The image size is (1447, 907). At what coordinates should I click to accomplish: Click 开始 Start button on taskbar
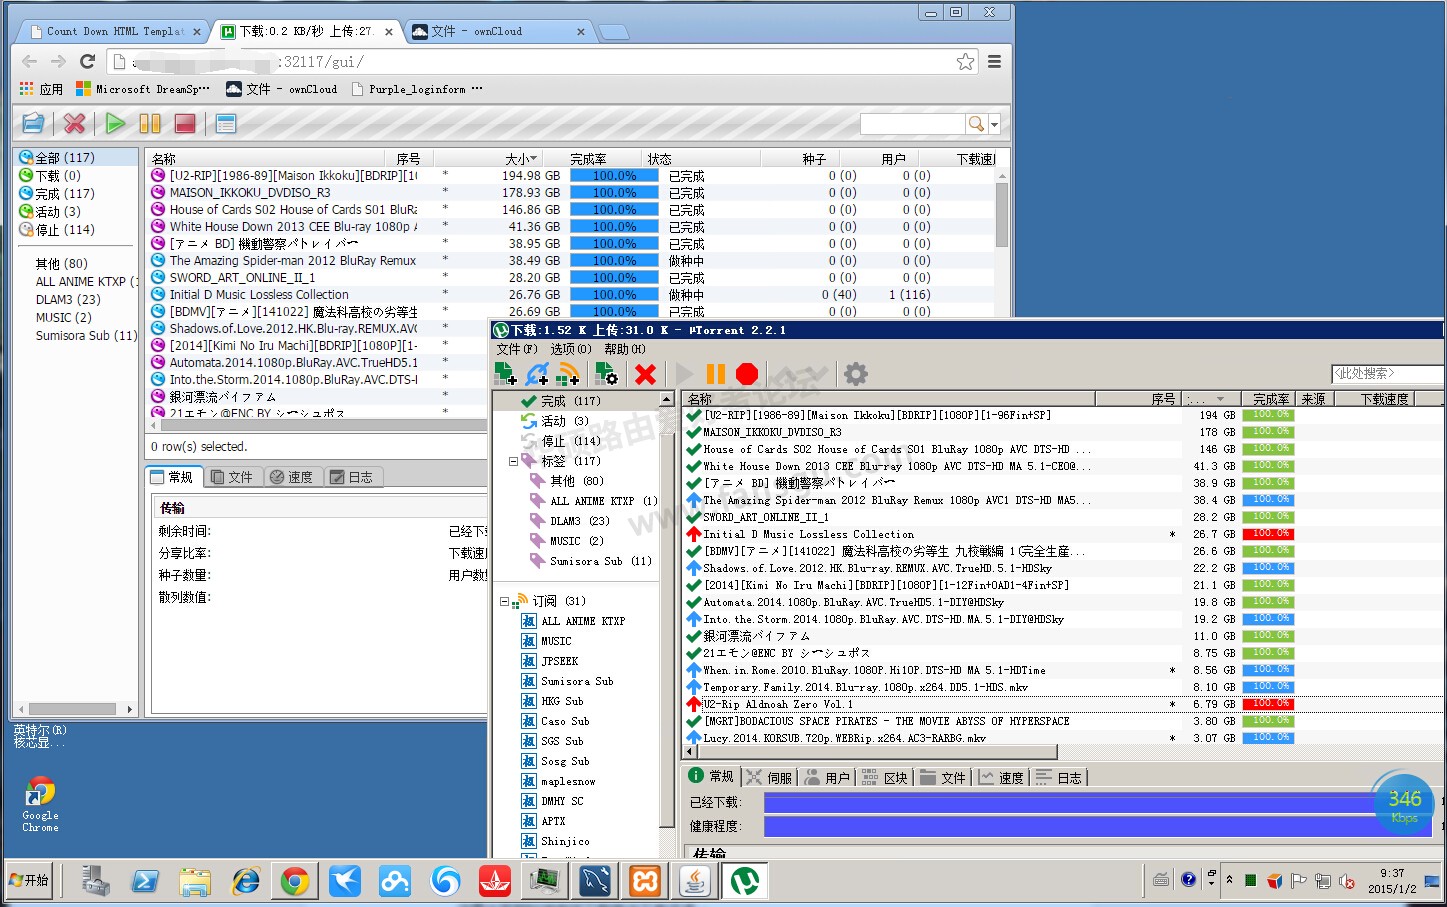pyautogui.click(x=29, y=881)
